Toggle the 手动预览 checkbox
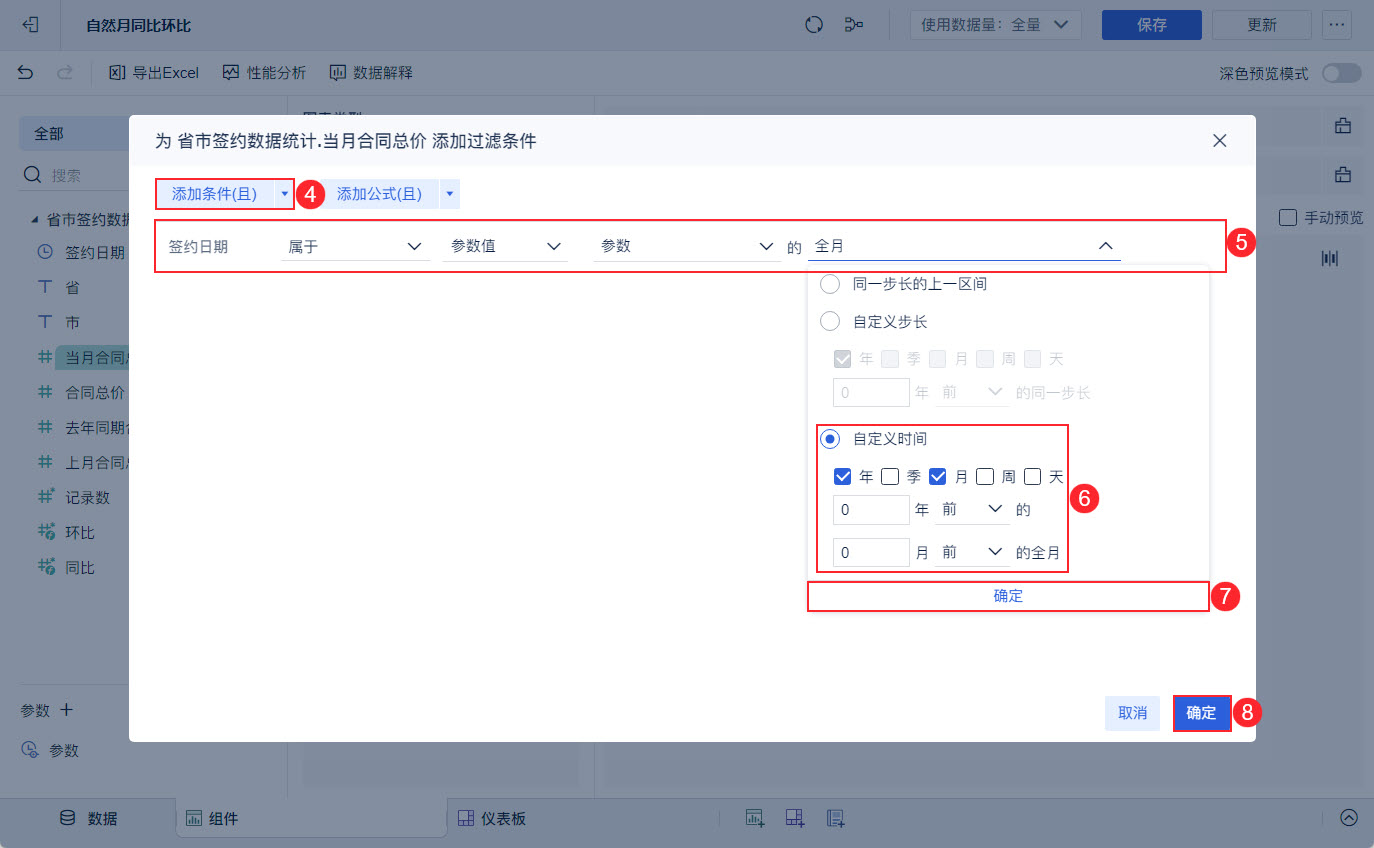The height and width of the screenshot is (848, 1374). click(1287, 217)
